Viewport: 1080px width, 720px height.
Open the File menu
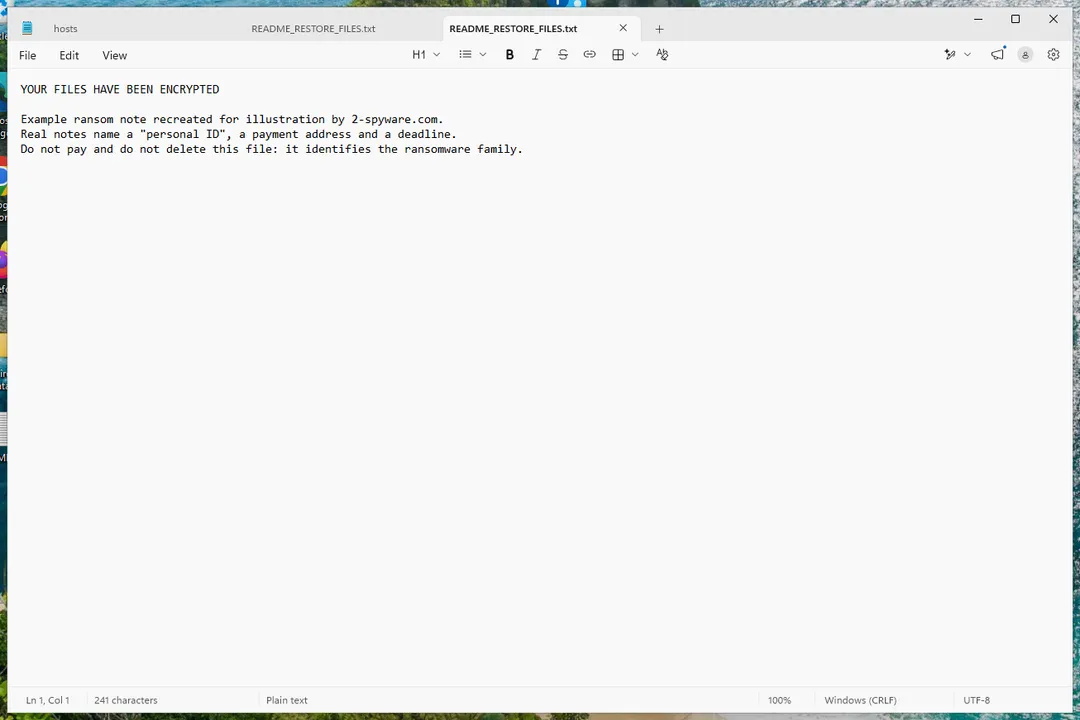[28, 56]
